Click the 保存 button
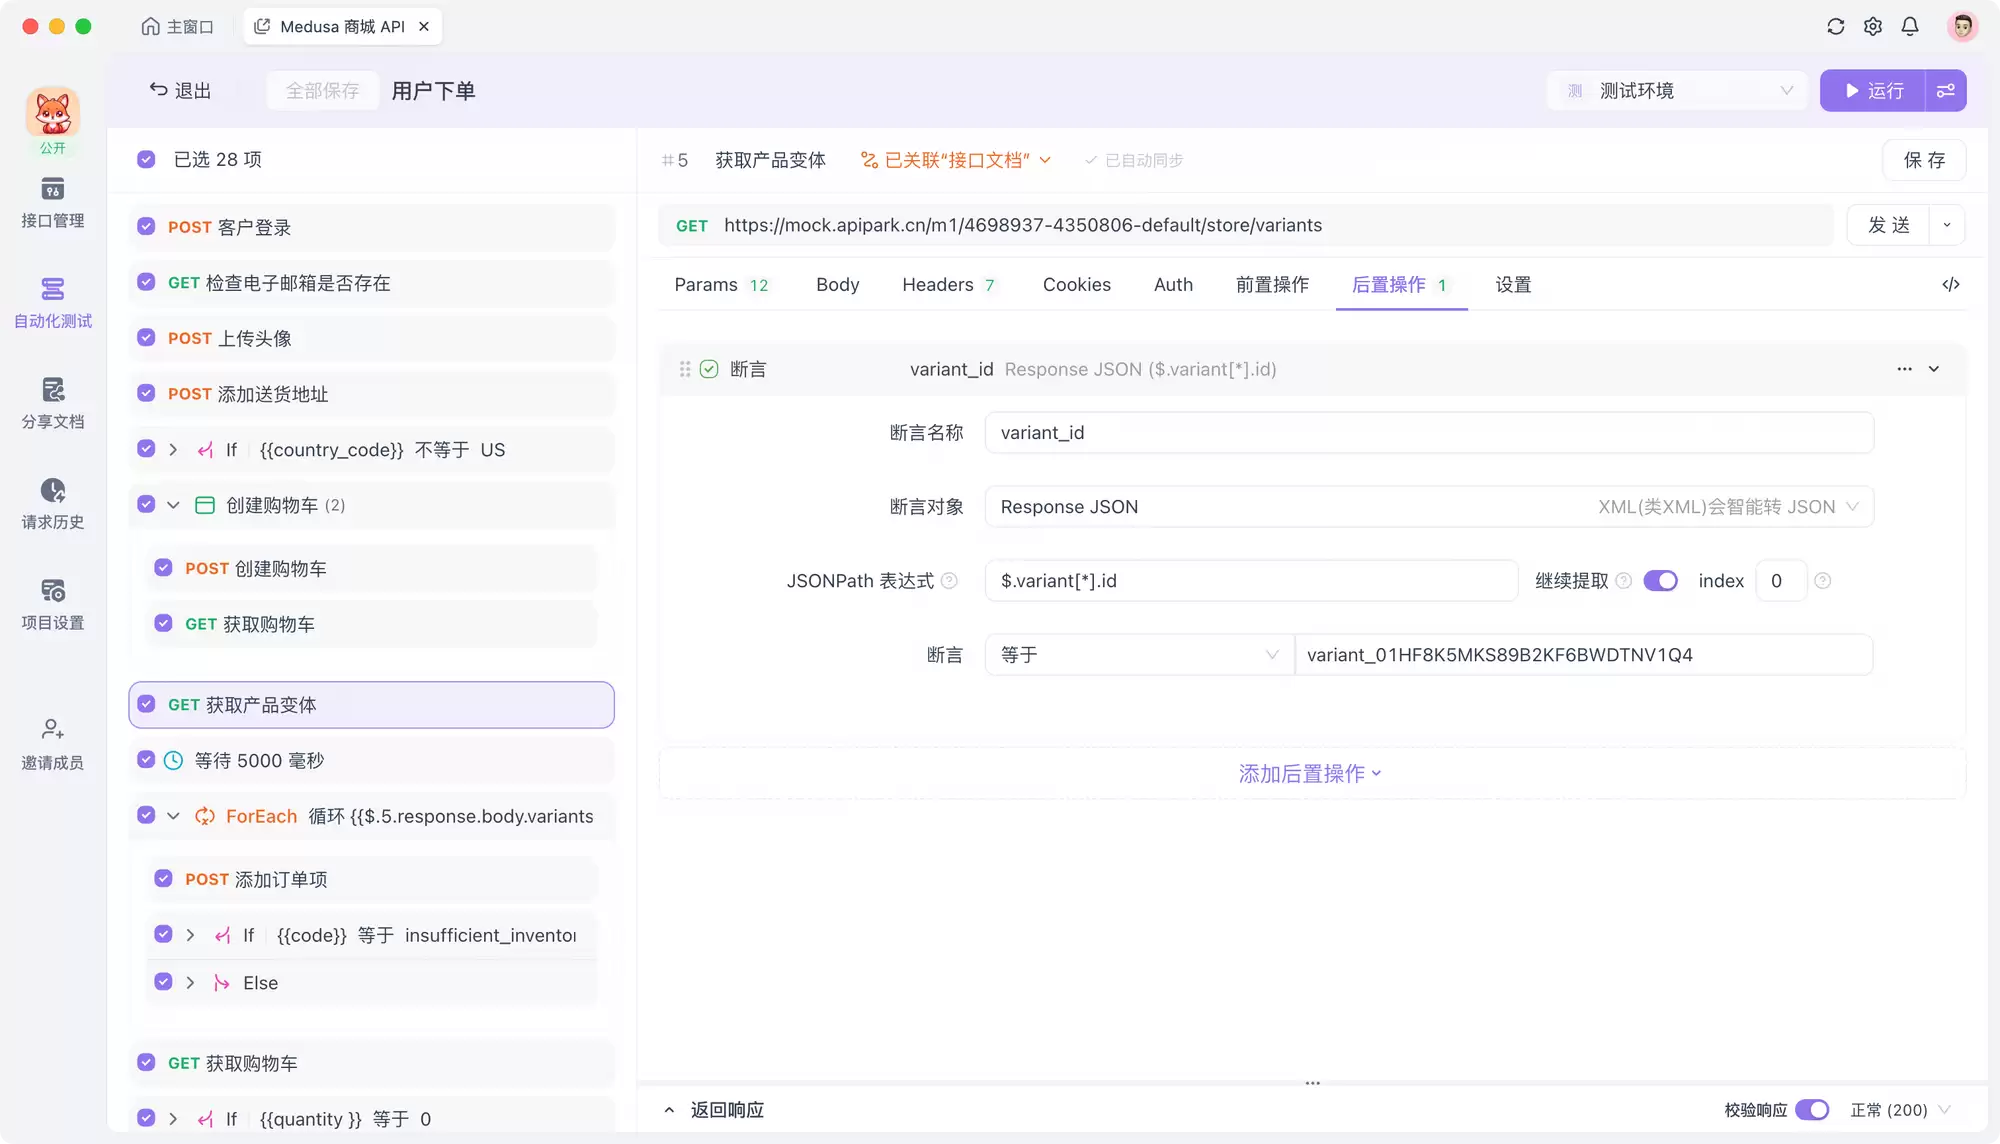 coord(1924,160)
